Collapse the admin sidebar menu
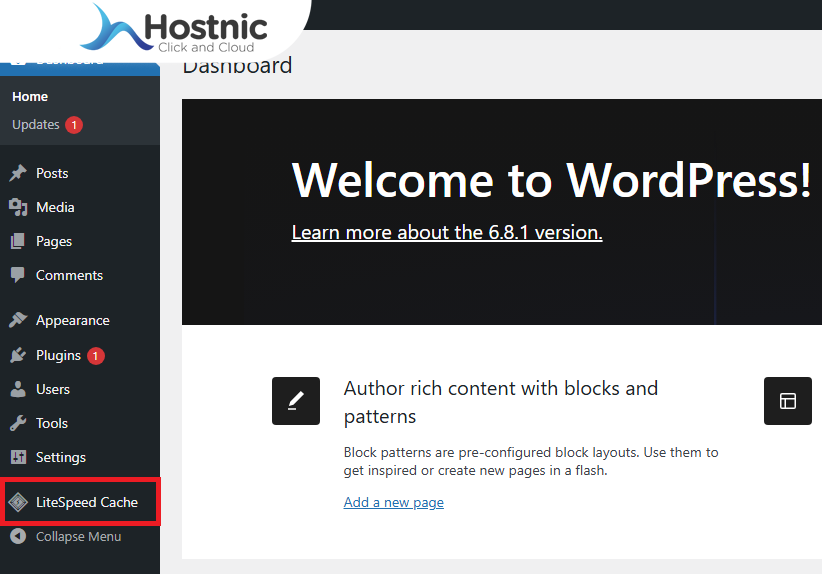Screen dimensions: 823x576 pyautogui.click(x=80, y=537)
